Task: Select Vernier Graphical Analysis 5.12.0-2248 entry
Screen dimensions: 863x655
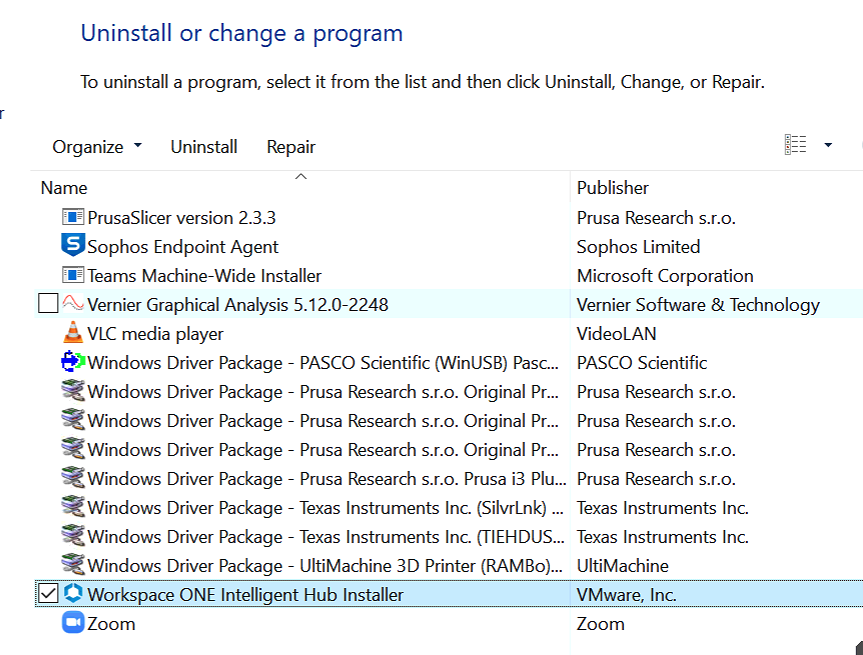Action: coord(238,304)
